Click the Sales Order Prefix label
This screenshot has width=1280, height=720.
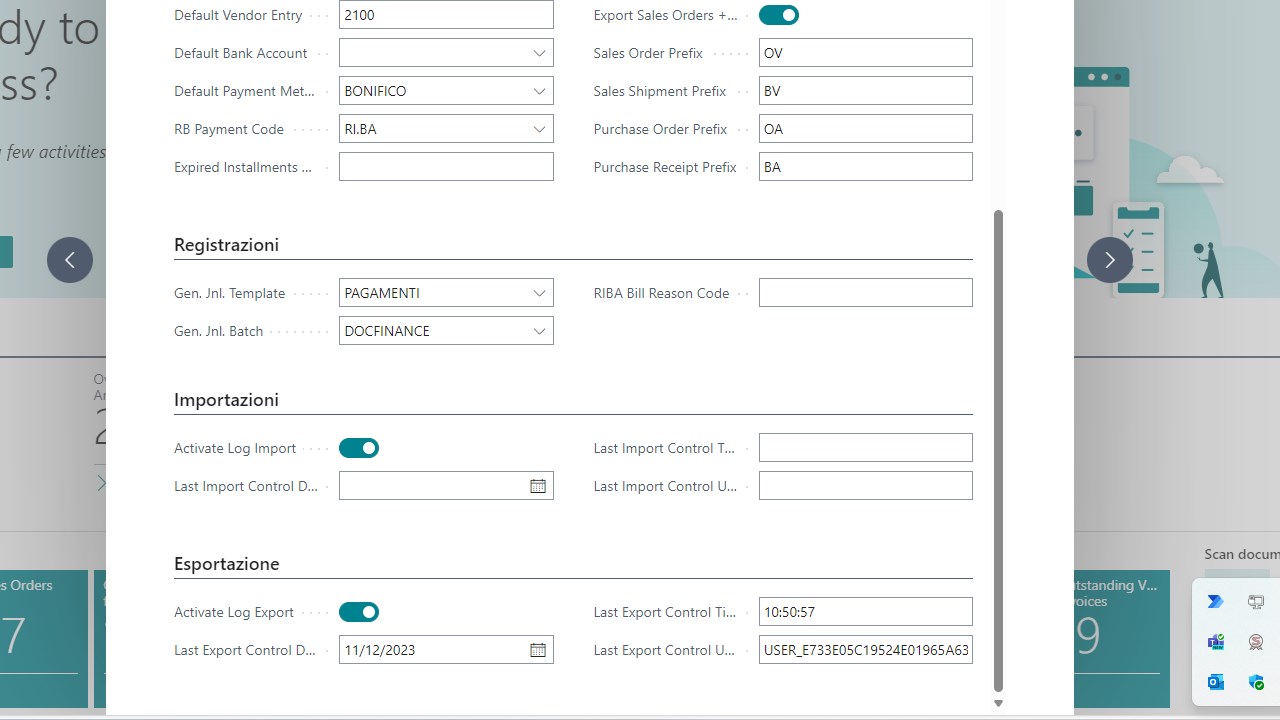[648, 53]
